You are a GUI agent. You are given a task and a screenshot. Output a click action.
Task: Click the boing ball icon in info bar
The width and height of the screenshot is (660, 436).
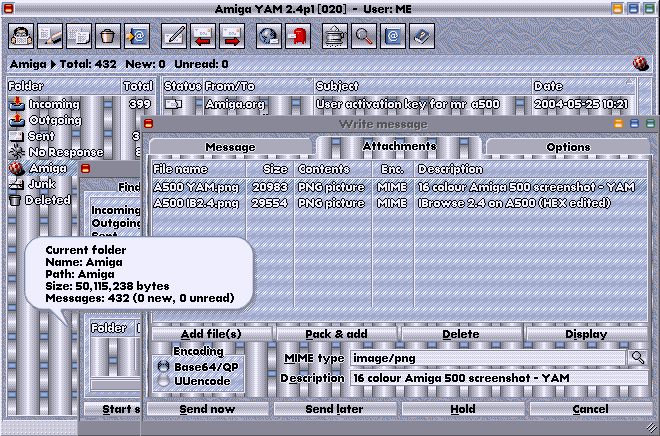641,64
